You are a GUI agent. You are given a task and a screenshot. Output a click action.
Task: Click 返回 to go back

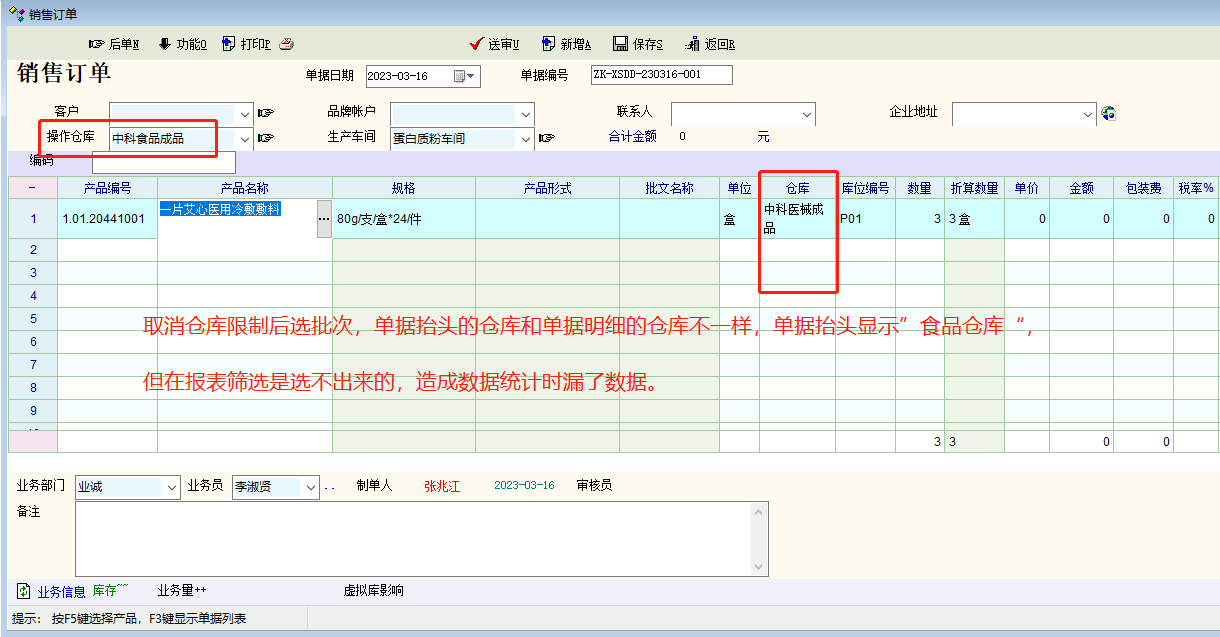(x=693, y=44)
